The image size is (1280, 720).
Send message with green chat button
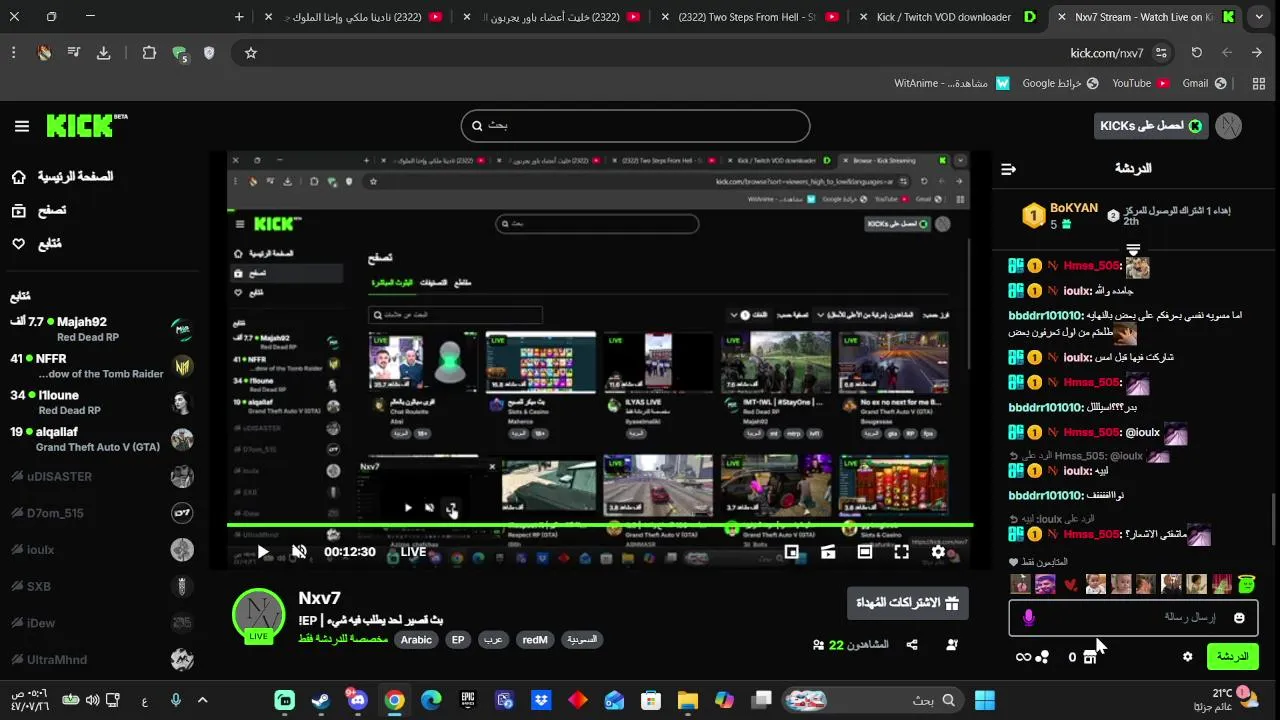[1232, 657]
